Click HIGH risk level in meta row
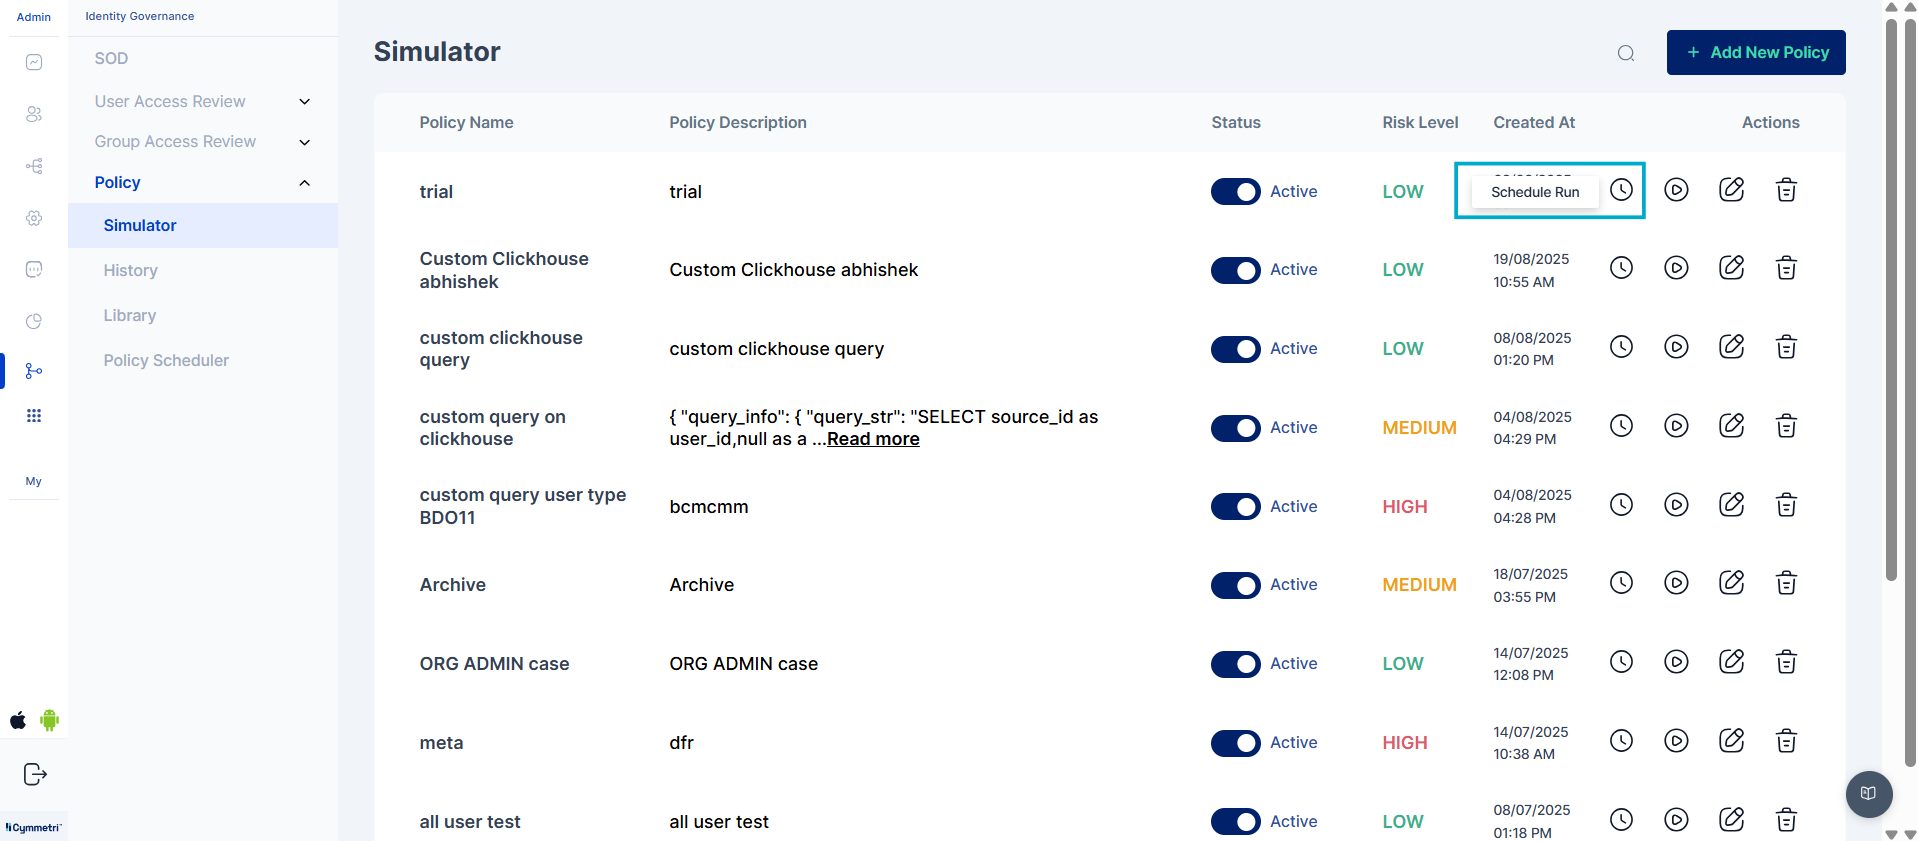 (1405, 743)
